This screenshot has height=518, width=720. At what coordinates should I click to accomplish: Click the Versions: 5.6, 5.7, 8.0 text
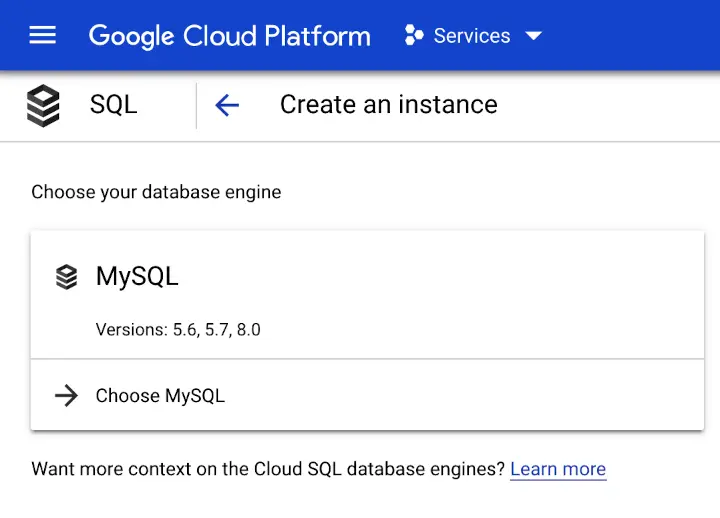click(178, 329)
